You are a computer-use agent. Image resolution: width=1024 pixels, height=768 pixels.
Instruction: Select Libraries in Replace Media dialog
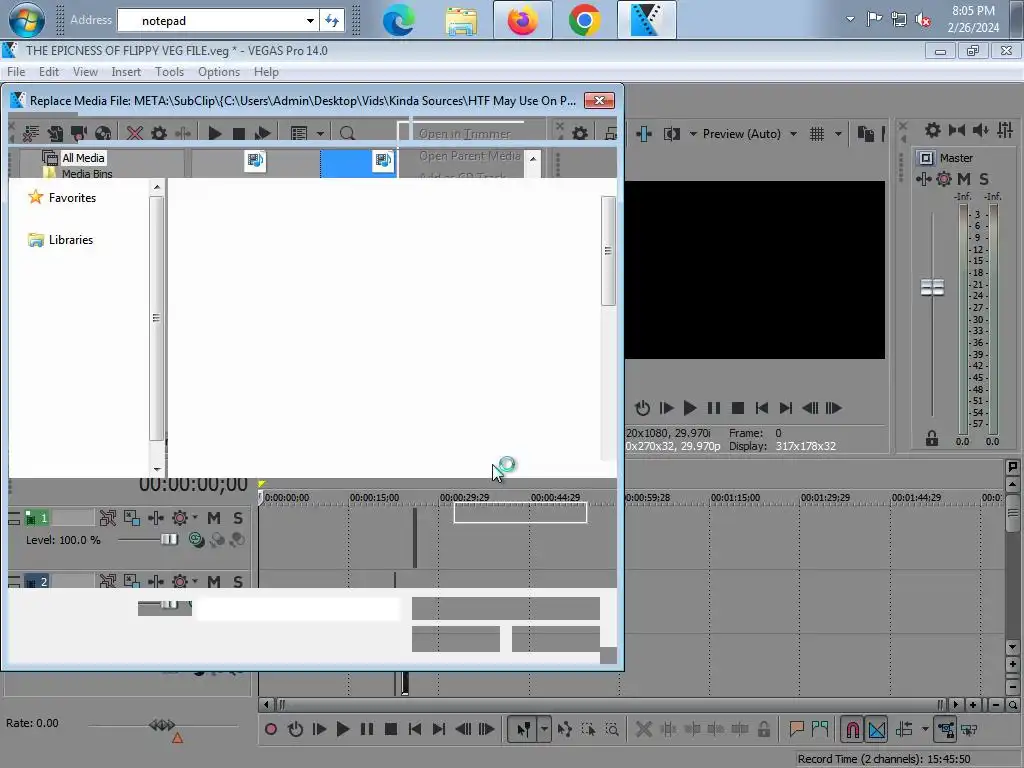pos(61,240)
